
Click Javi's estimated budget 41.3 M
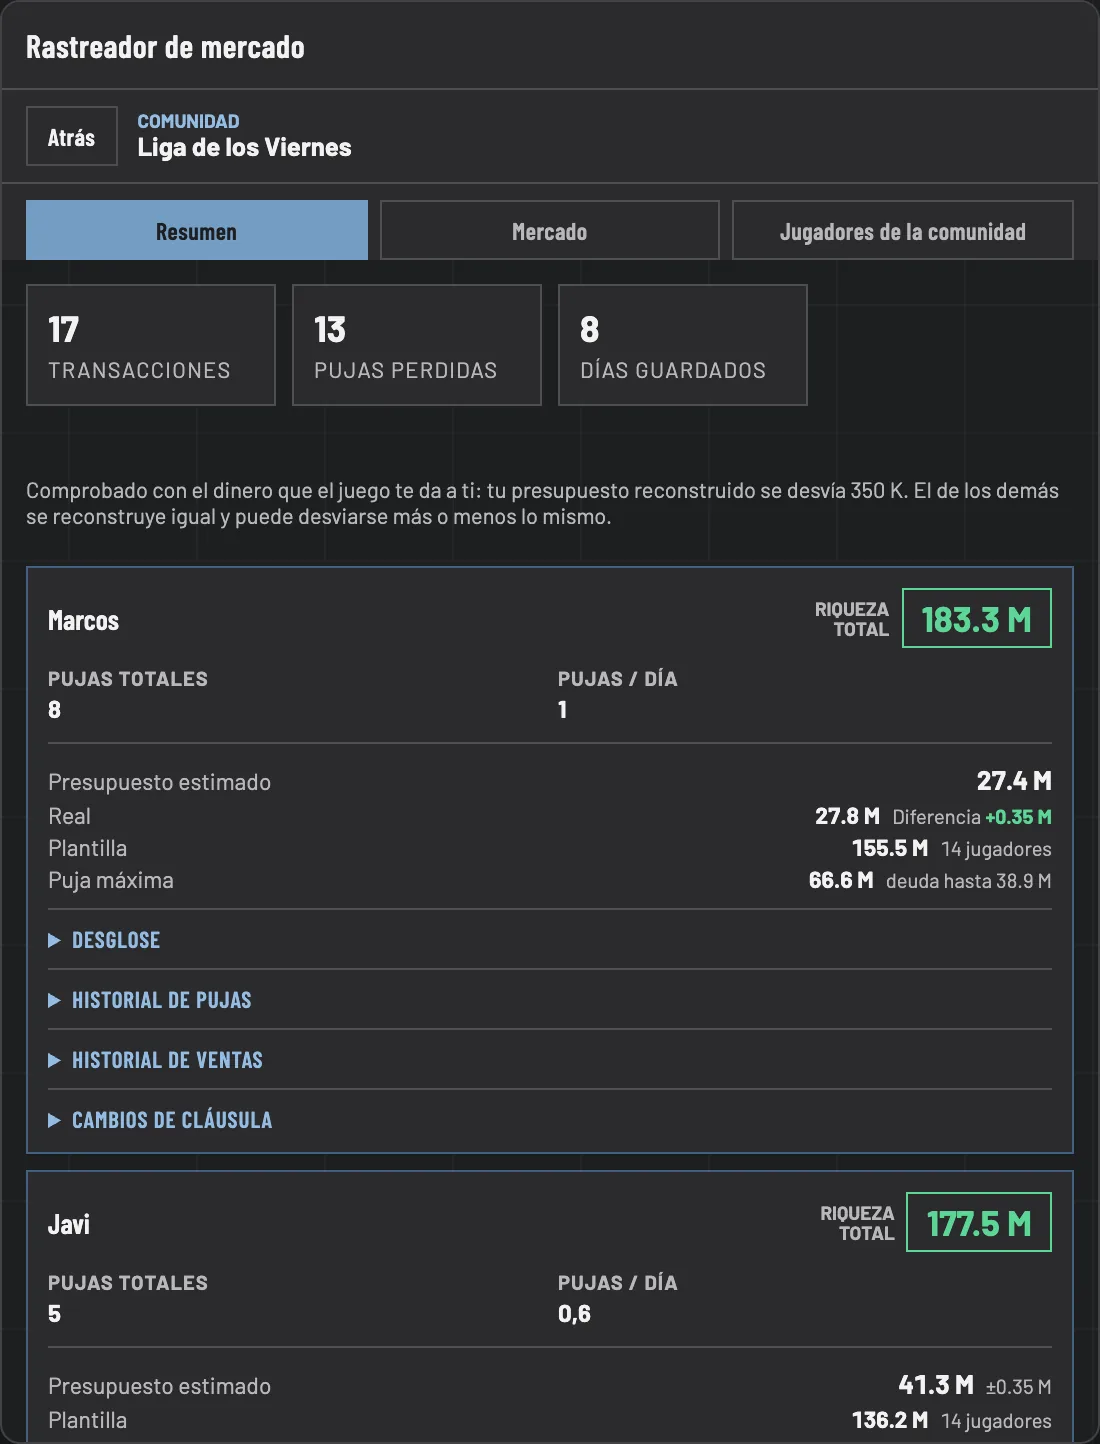coord(936,1385)
